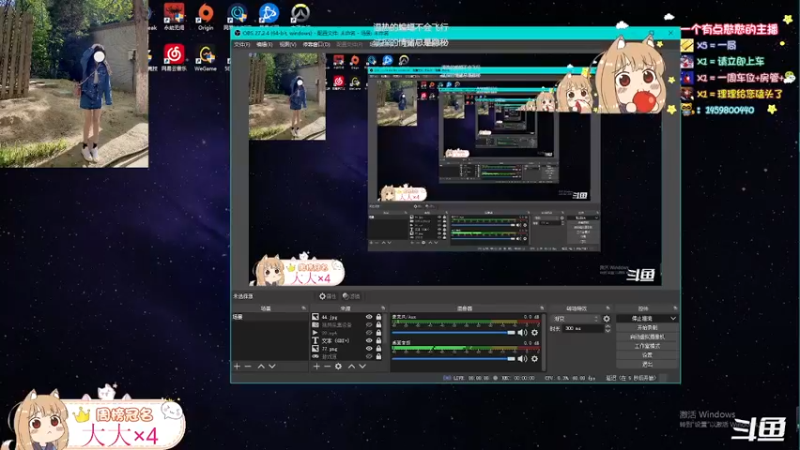The height and width of the screenshot is (450, 800).
Task: Move the scene up in Scenes list
Action: click(x=261, y=366)
